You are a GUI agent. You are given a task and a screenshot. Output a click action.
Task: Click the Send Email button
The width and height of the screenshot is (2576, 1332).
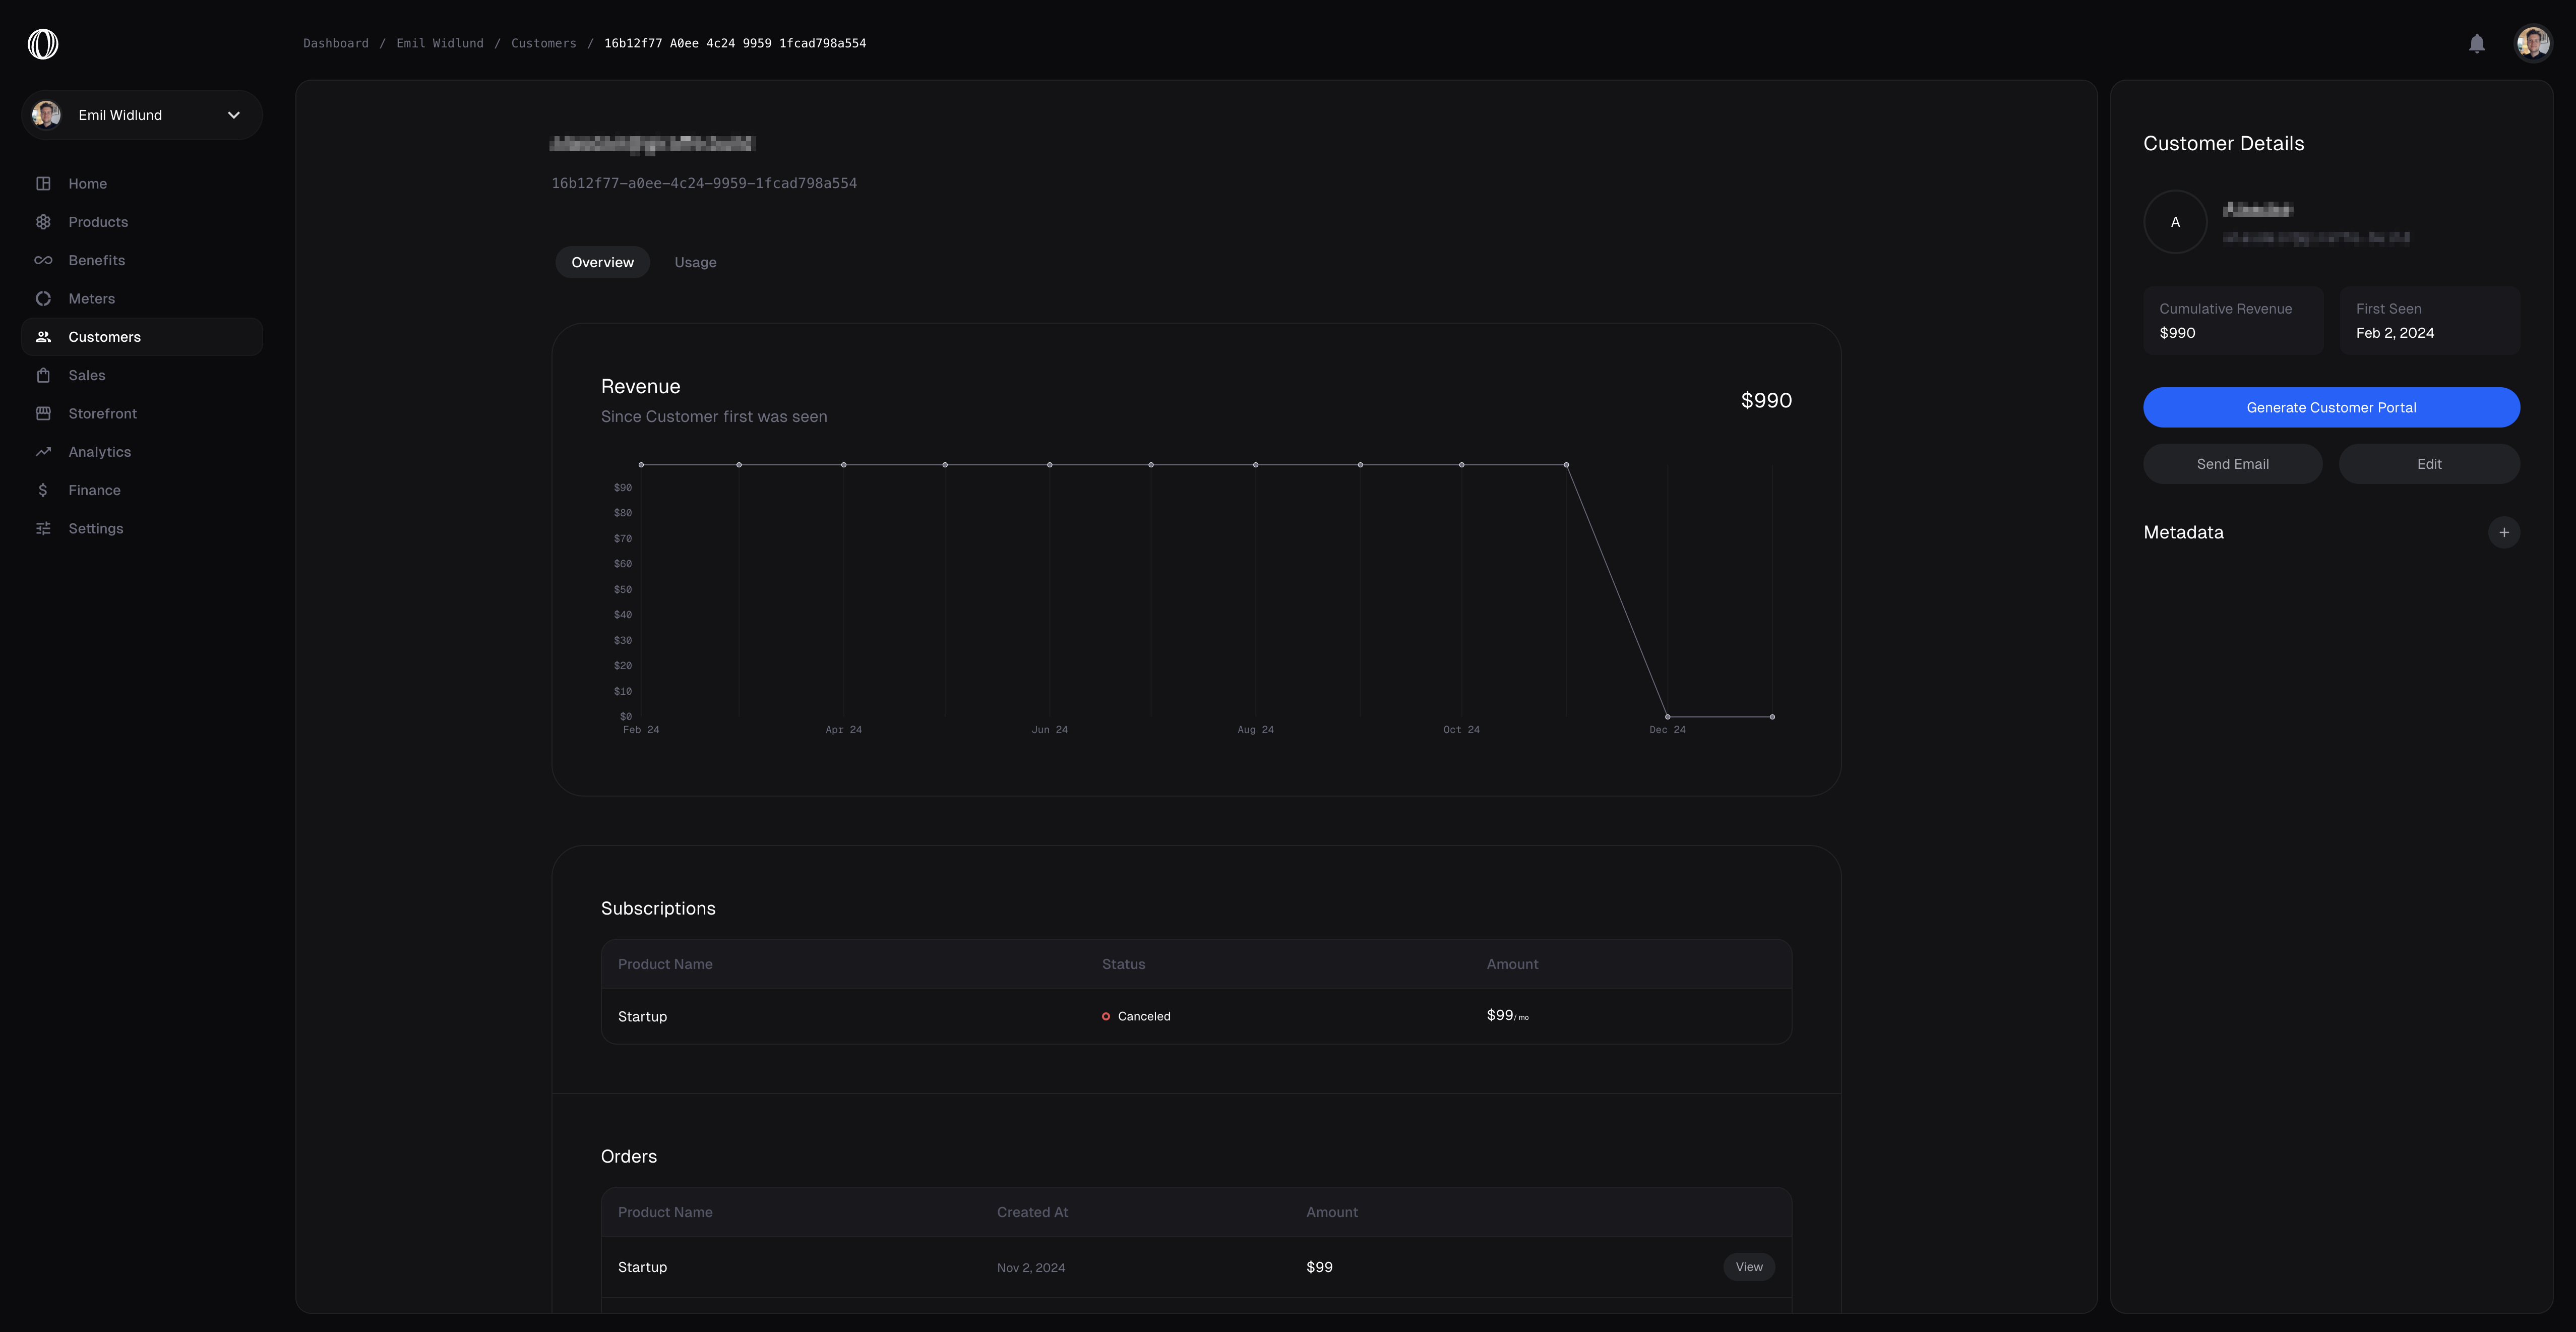point(2232,464)
